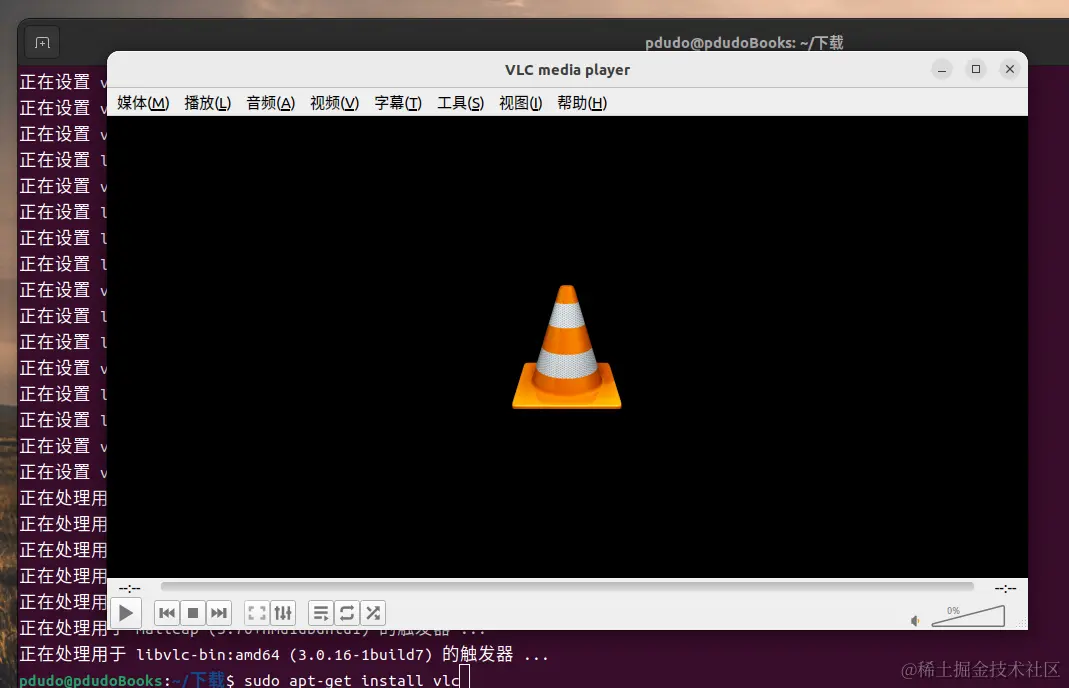Open the 帮助(H) menu
The width and height of the screenshot is (1069, 688).
582,103
